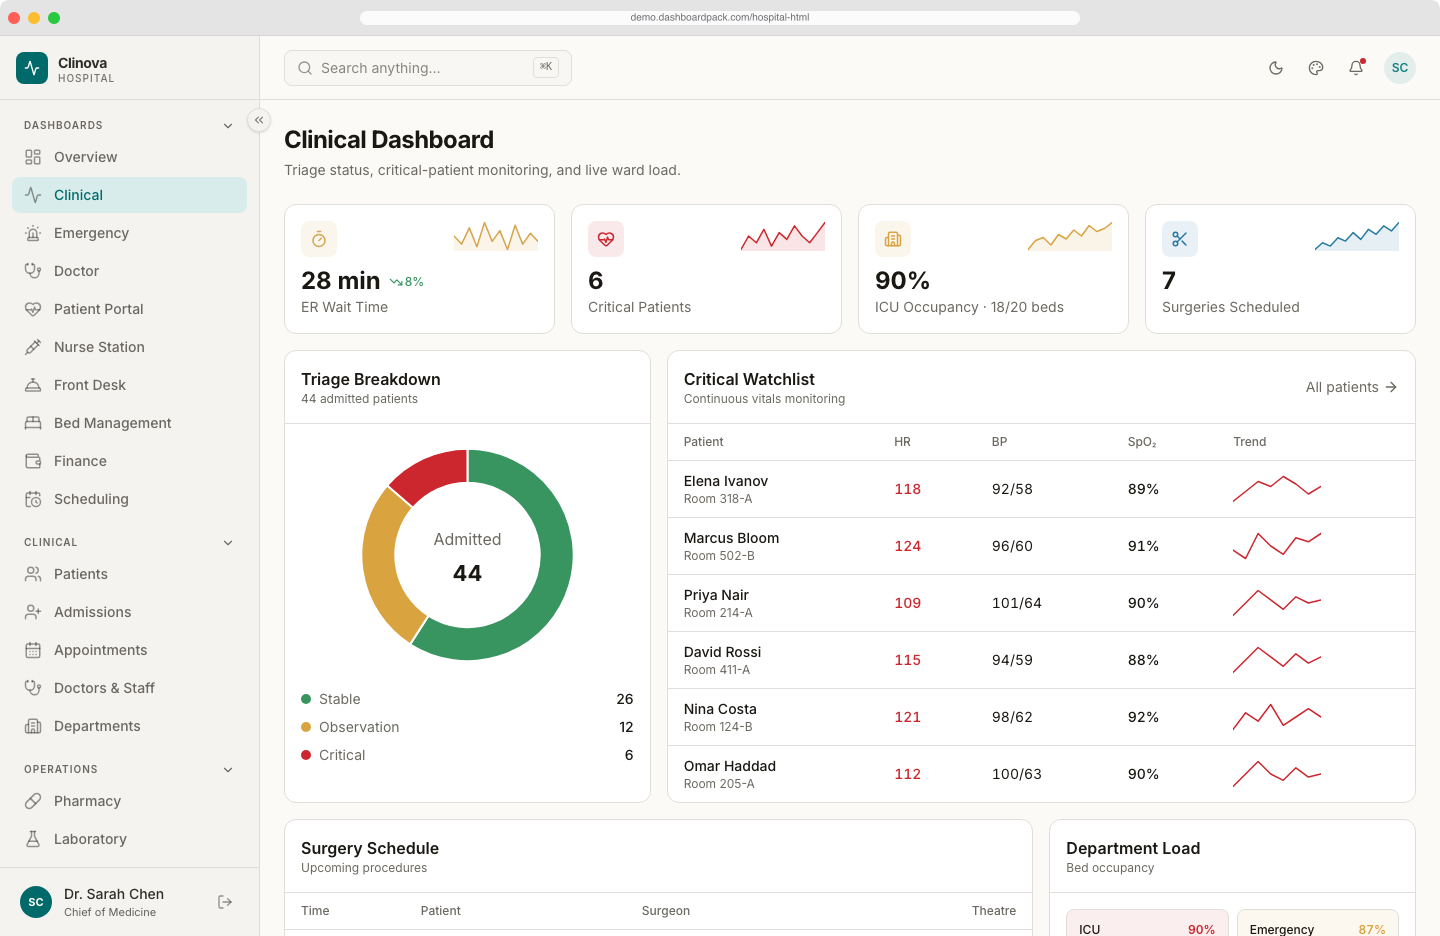Open the Clinical dashboard menu item
The width and height of the screenshot is (1440, 936).
(129, 195)
